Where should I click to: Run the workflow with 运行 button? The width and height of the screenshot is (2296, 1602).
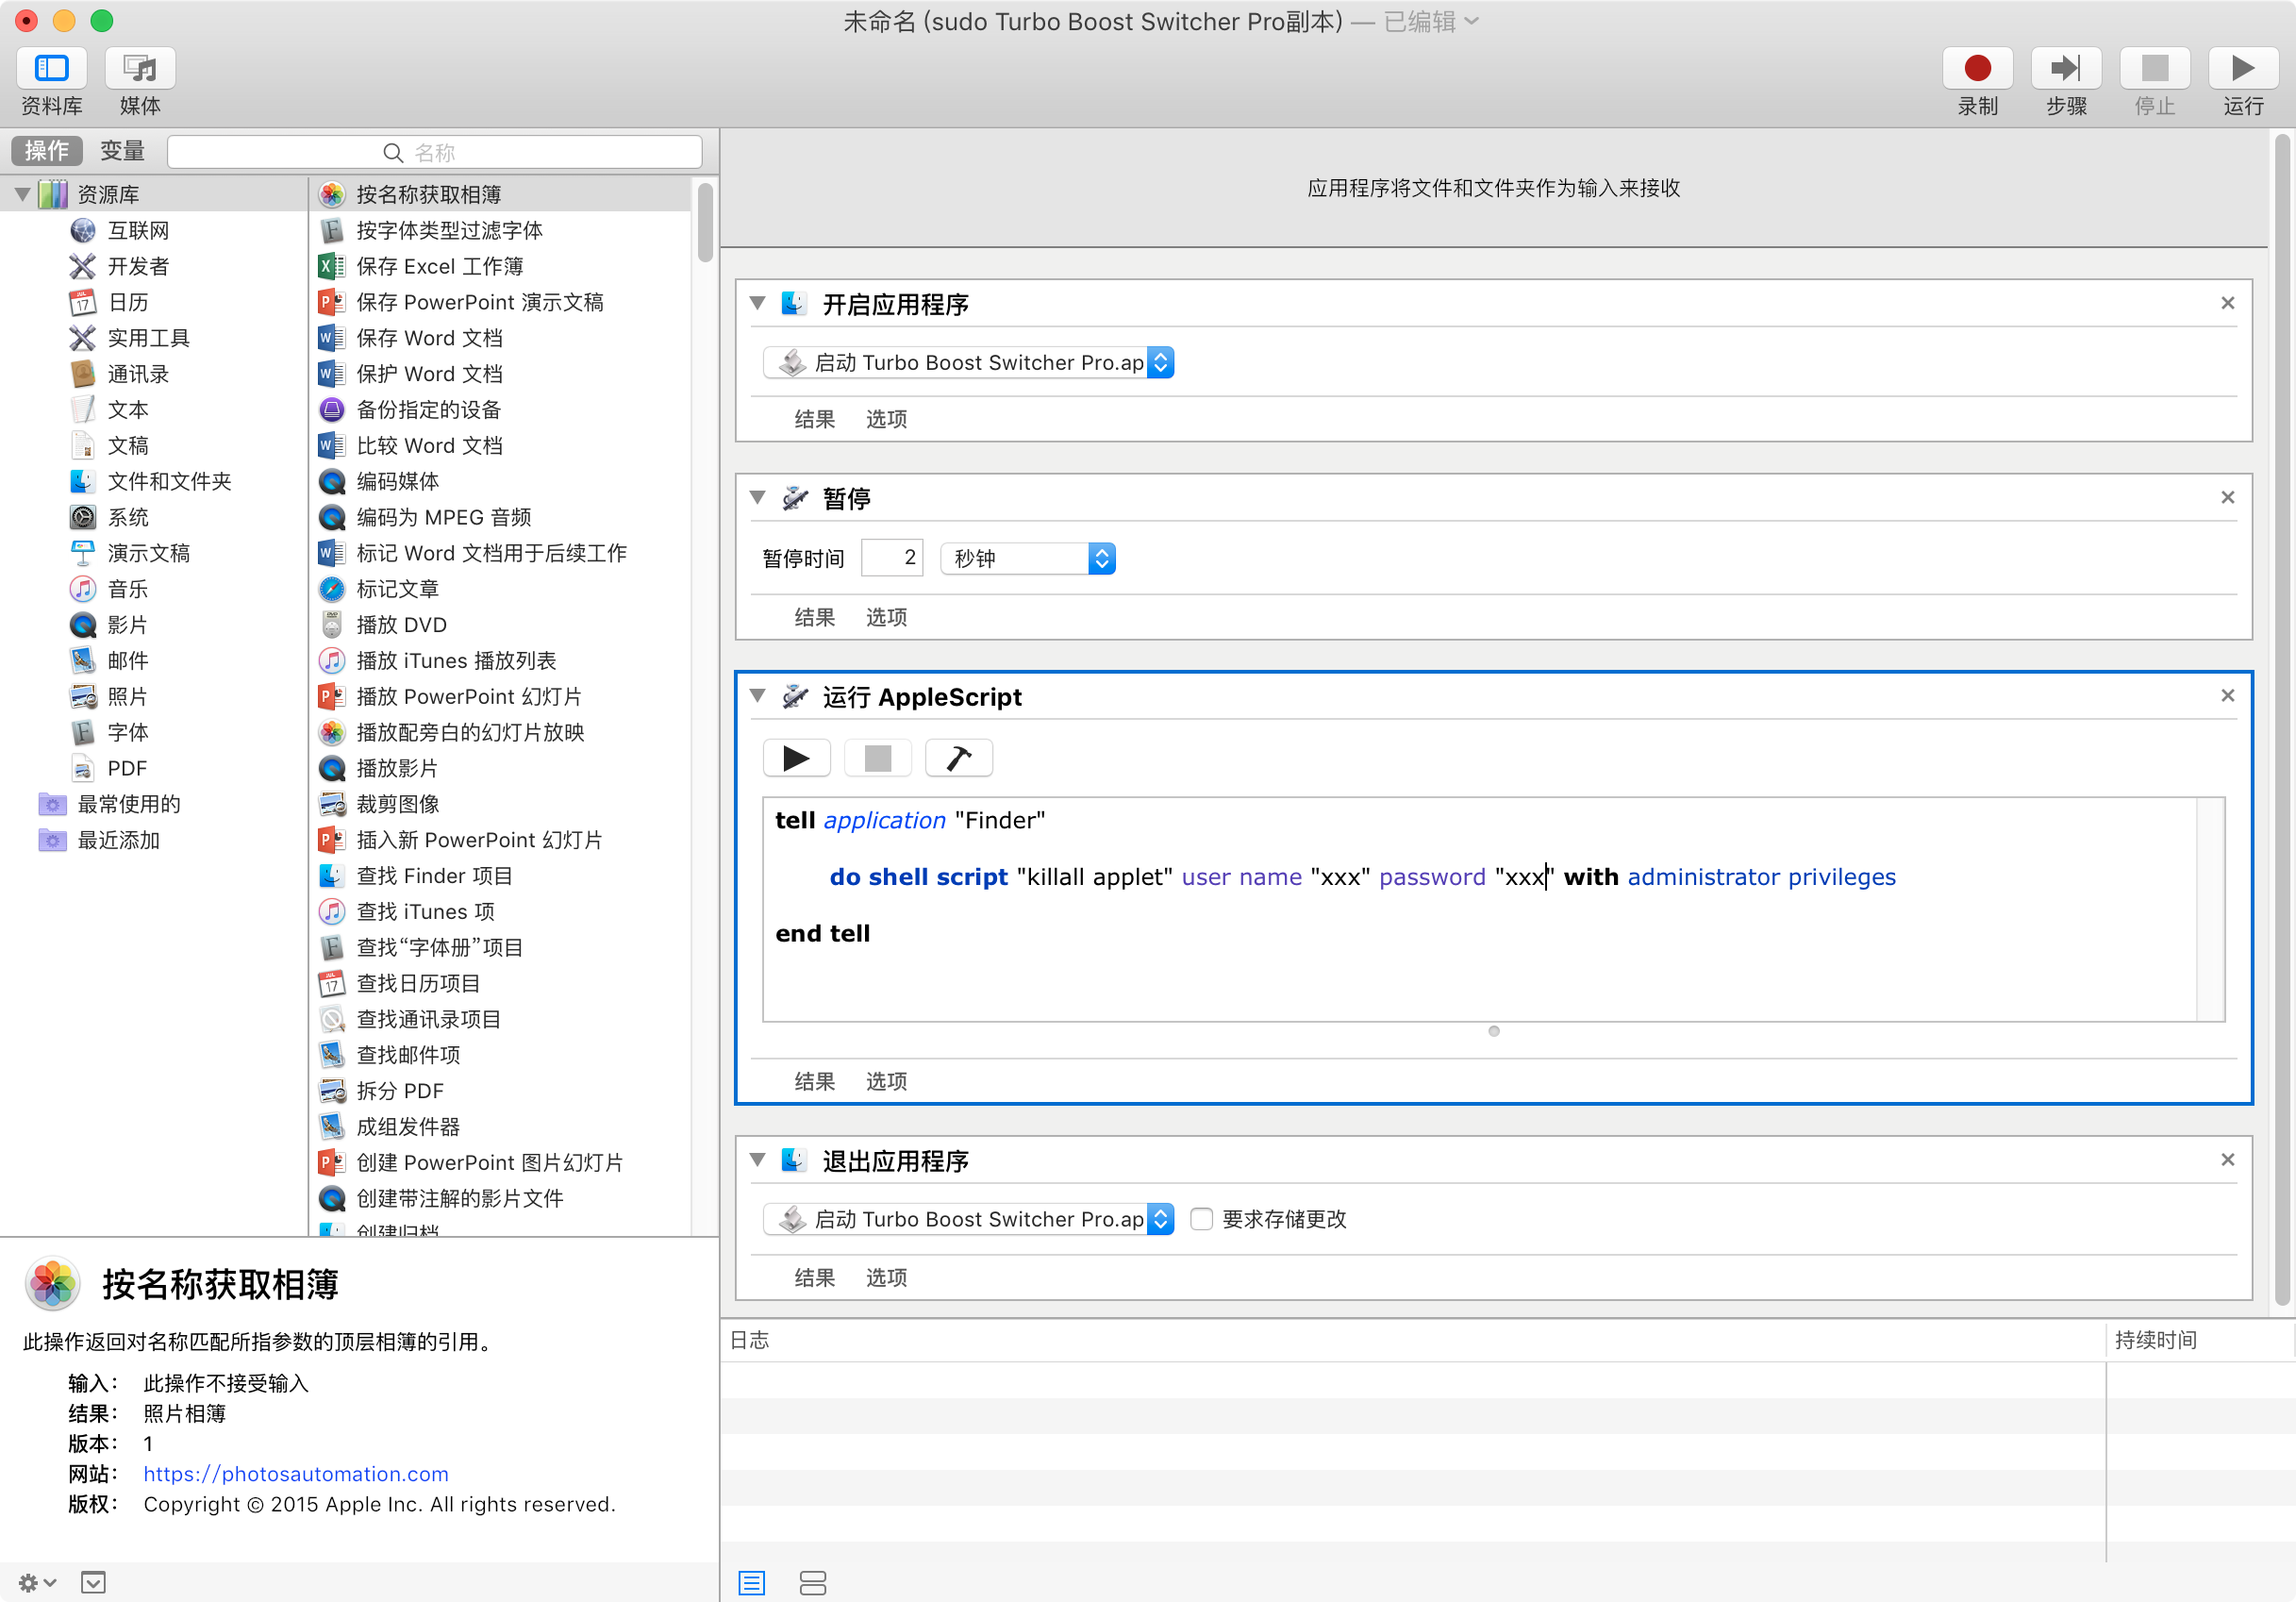(x=2243, y=68)
